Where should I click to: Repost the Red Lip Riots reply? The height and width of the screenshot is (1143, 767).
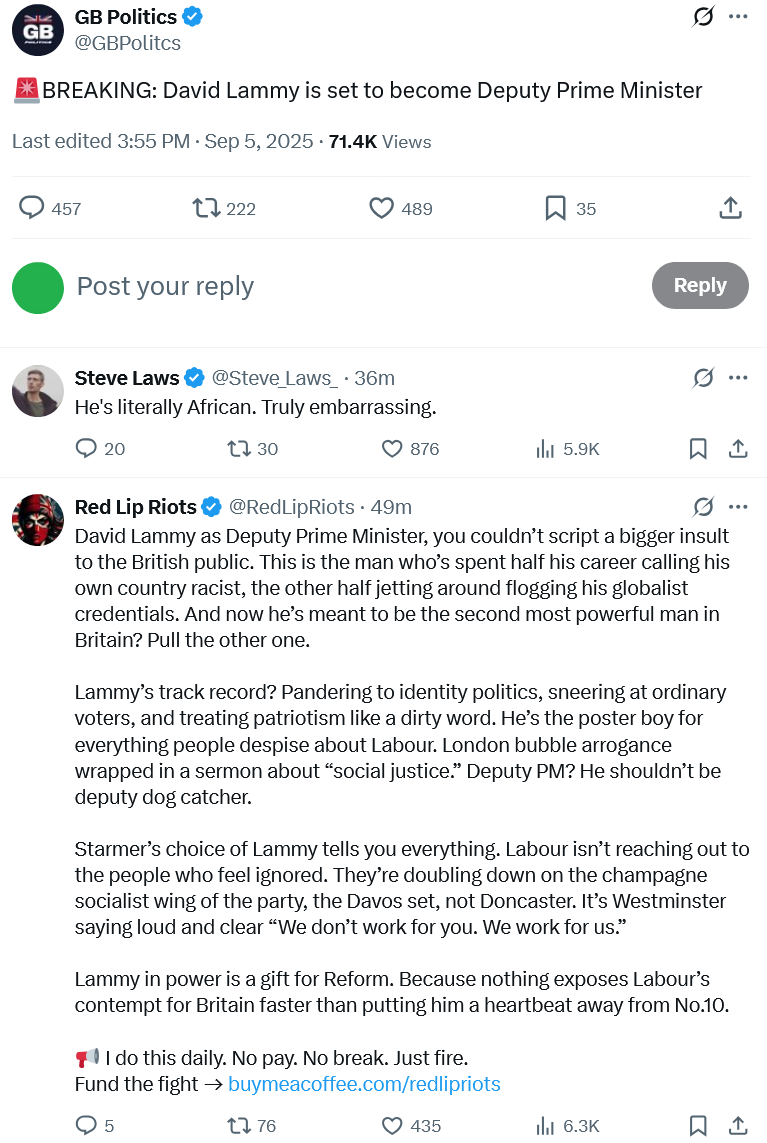(x=239, y=1125)
